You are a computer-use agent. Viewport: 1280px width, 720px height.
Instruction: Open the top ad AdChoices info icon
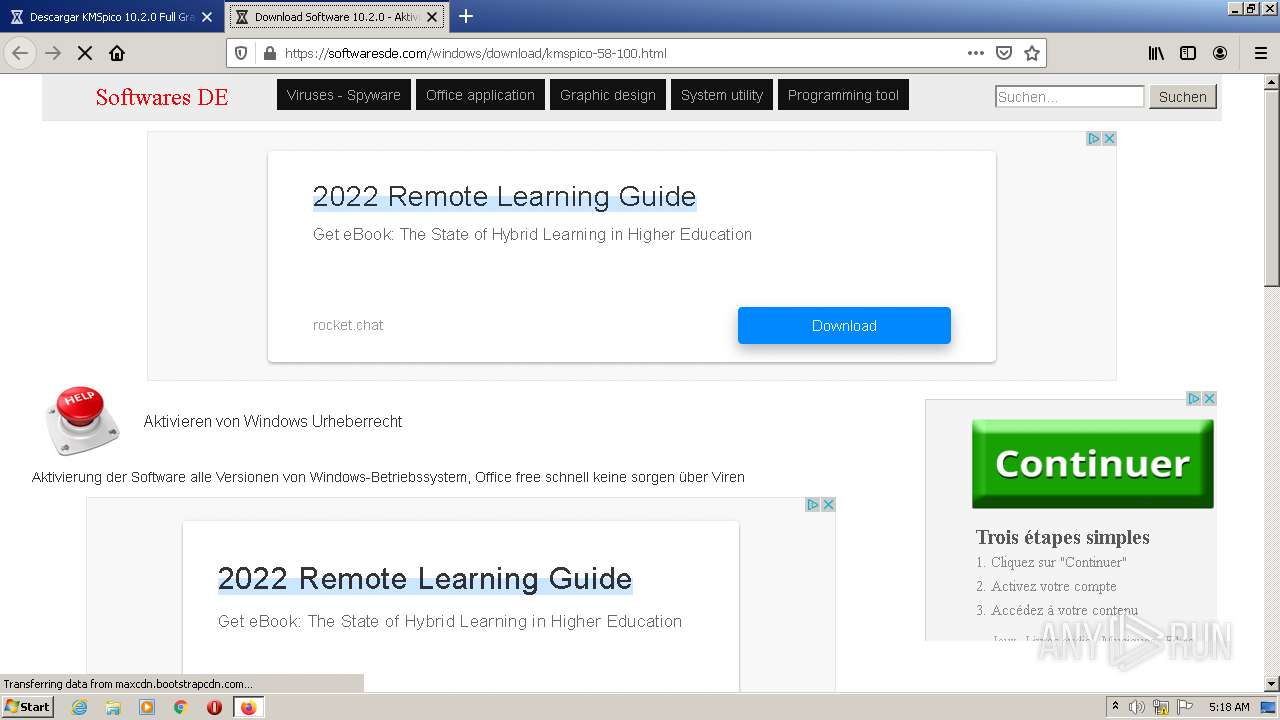click(1094, 139)
